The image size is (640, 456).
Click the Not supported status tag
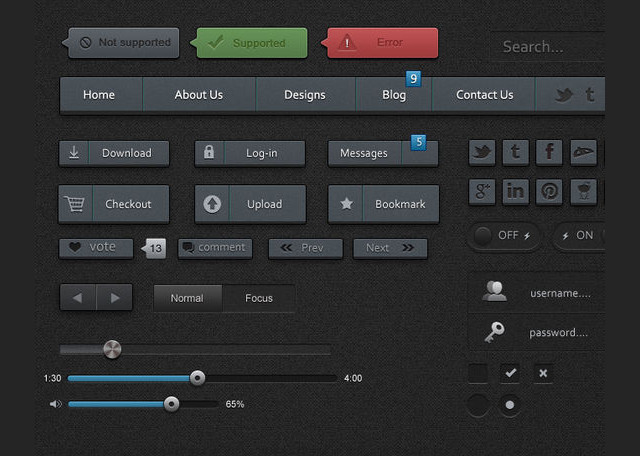(x=120, y=43)
